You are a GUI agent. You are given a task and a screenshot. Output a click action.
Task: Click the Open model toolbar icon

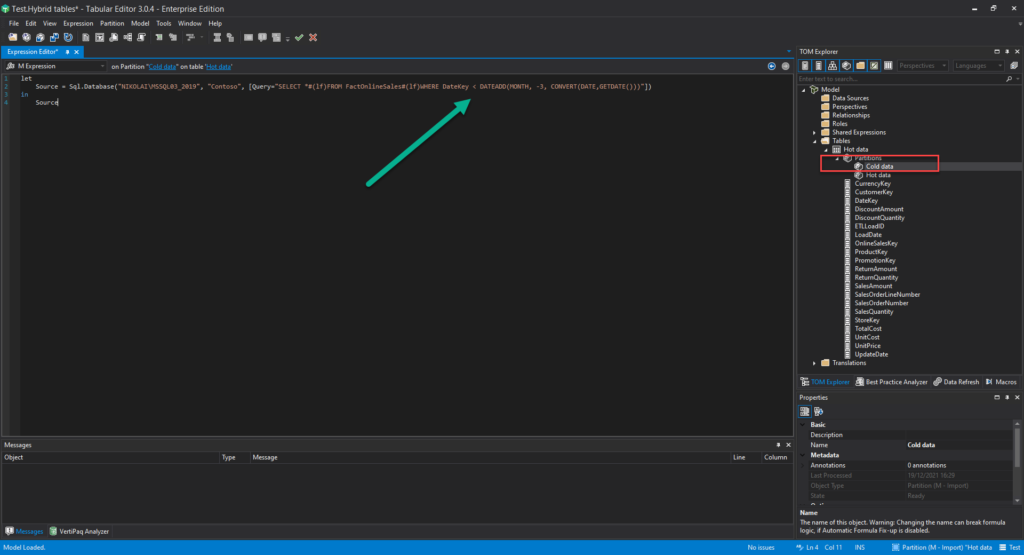(12, 38)
